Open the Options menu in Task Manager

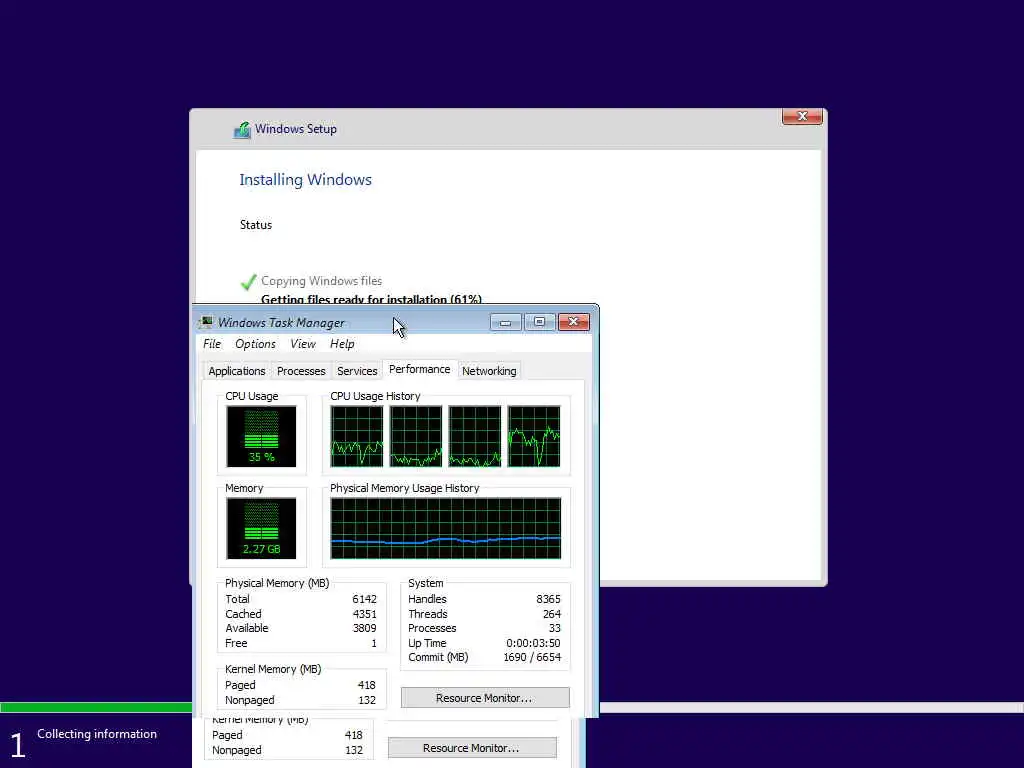[255, 344]
